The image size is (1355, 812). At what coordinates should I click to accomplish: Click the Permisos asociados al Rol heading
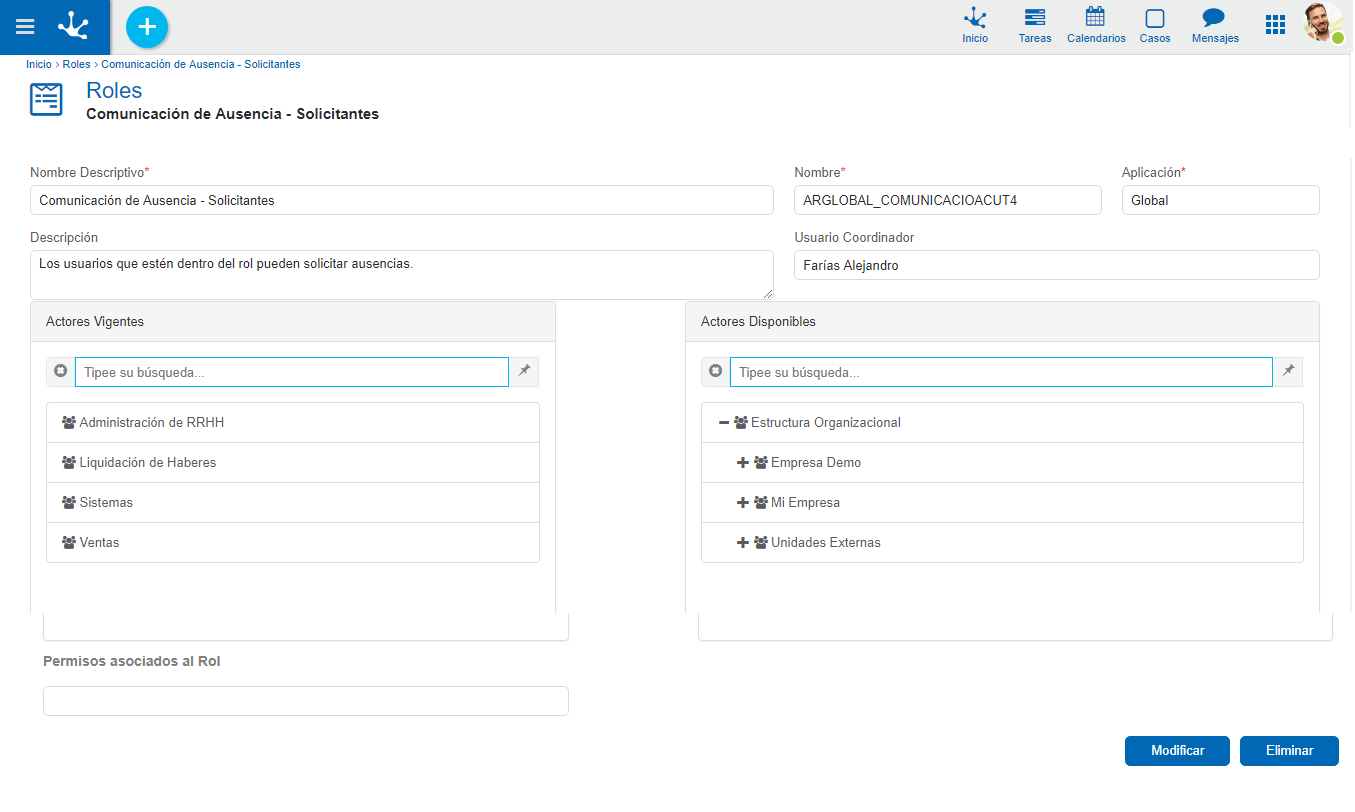[x=132, y=662]
